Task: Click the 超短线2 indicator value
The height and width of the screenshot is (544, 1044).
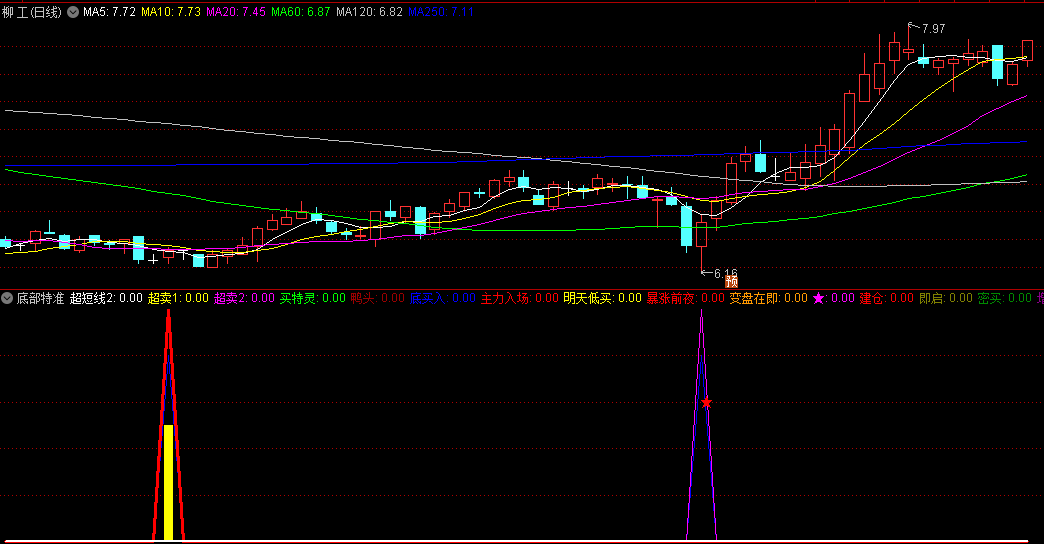Action: click(106, 298)
